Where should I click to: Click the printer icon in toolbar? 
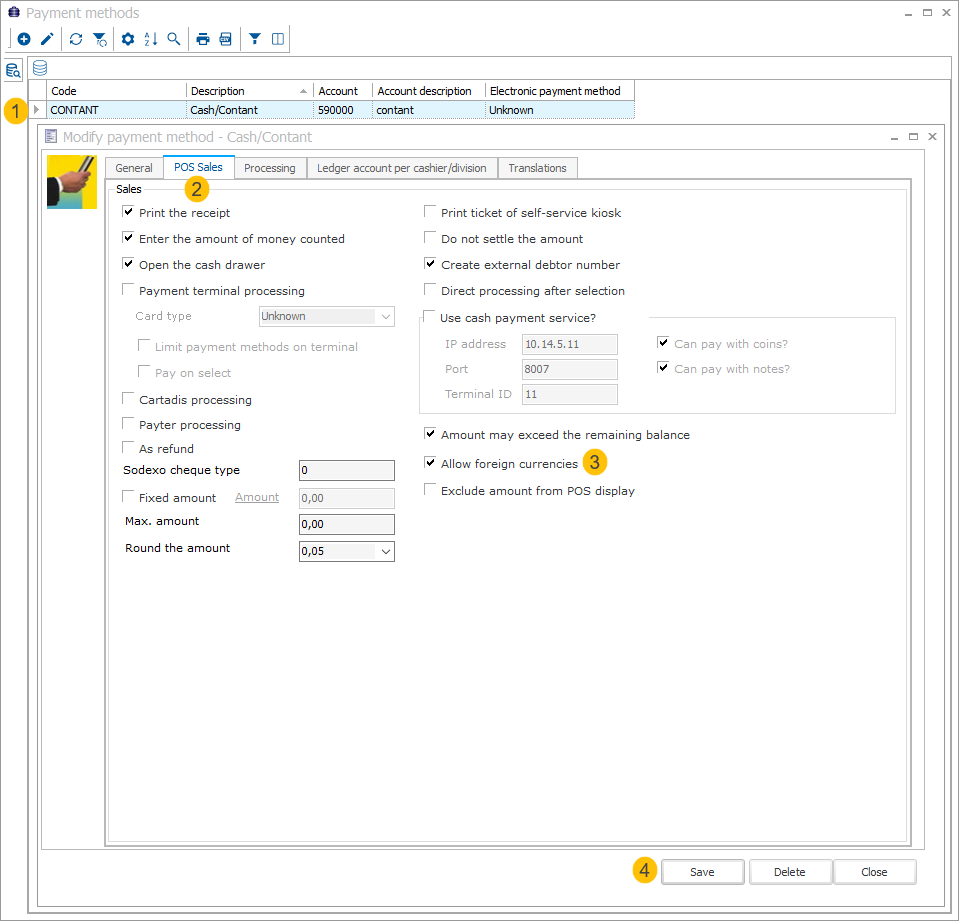[x=203, y=39]
